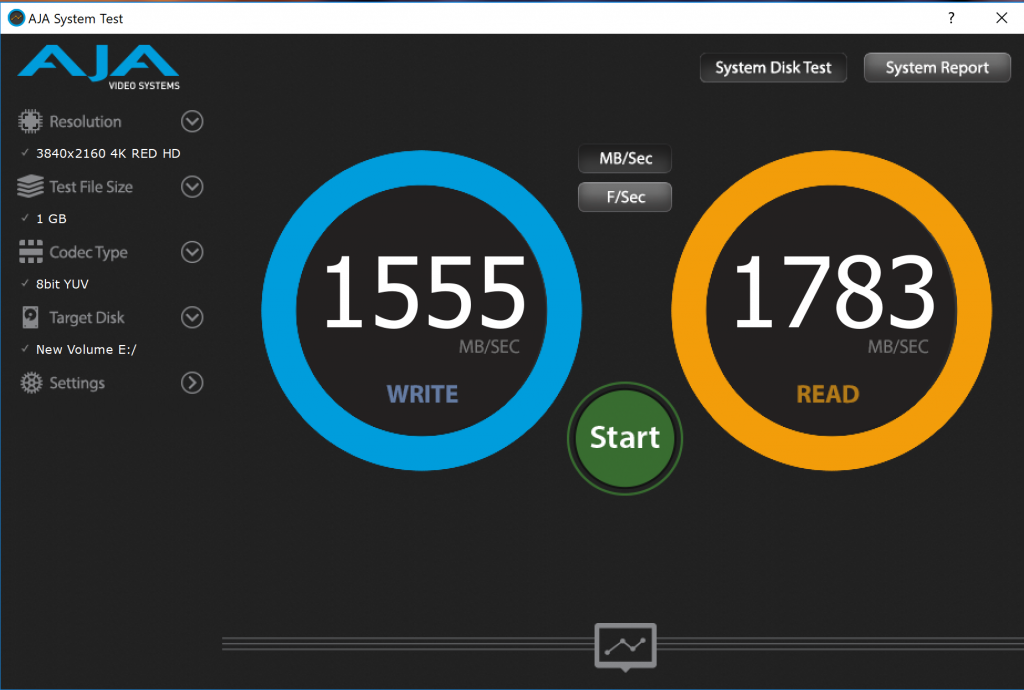This screenshot has width=1024, height=690.
Task: Click the Settings label
Action: click(77, 383)
